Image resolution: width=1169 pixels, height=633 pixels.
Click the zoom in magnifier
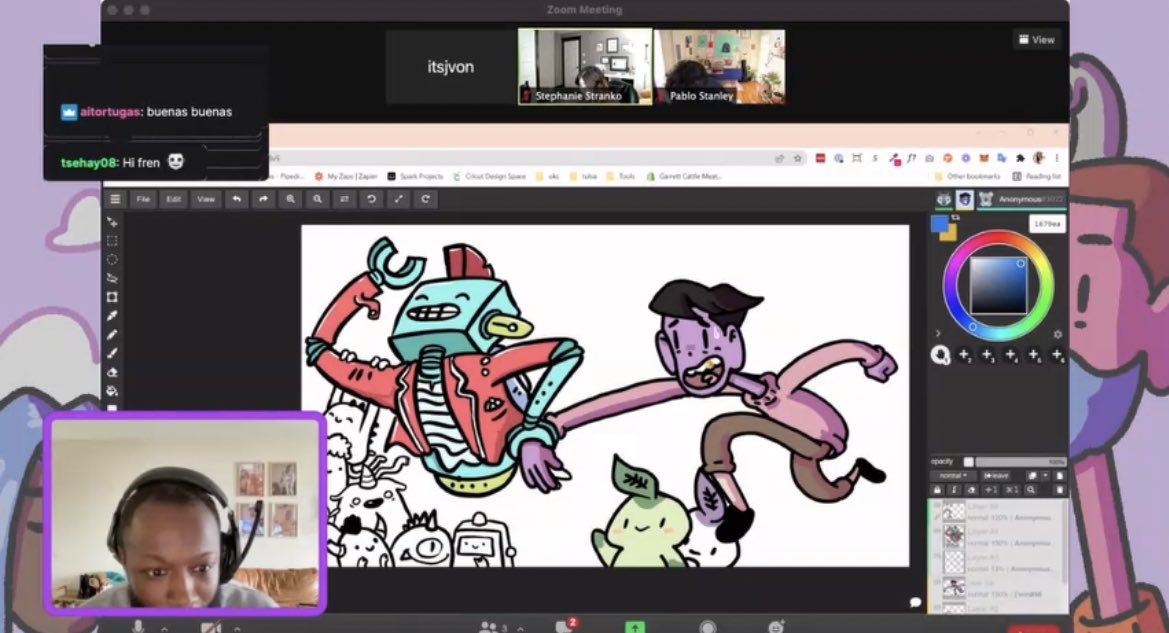[290, 199]
